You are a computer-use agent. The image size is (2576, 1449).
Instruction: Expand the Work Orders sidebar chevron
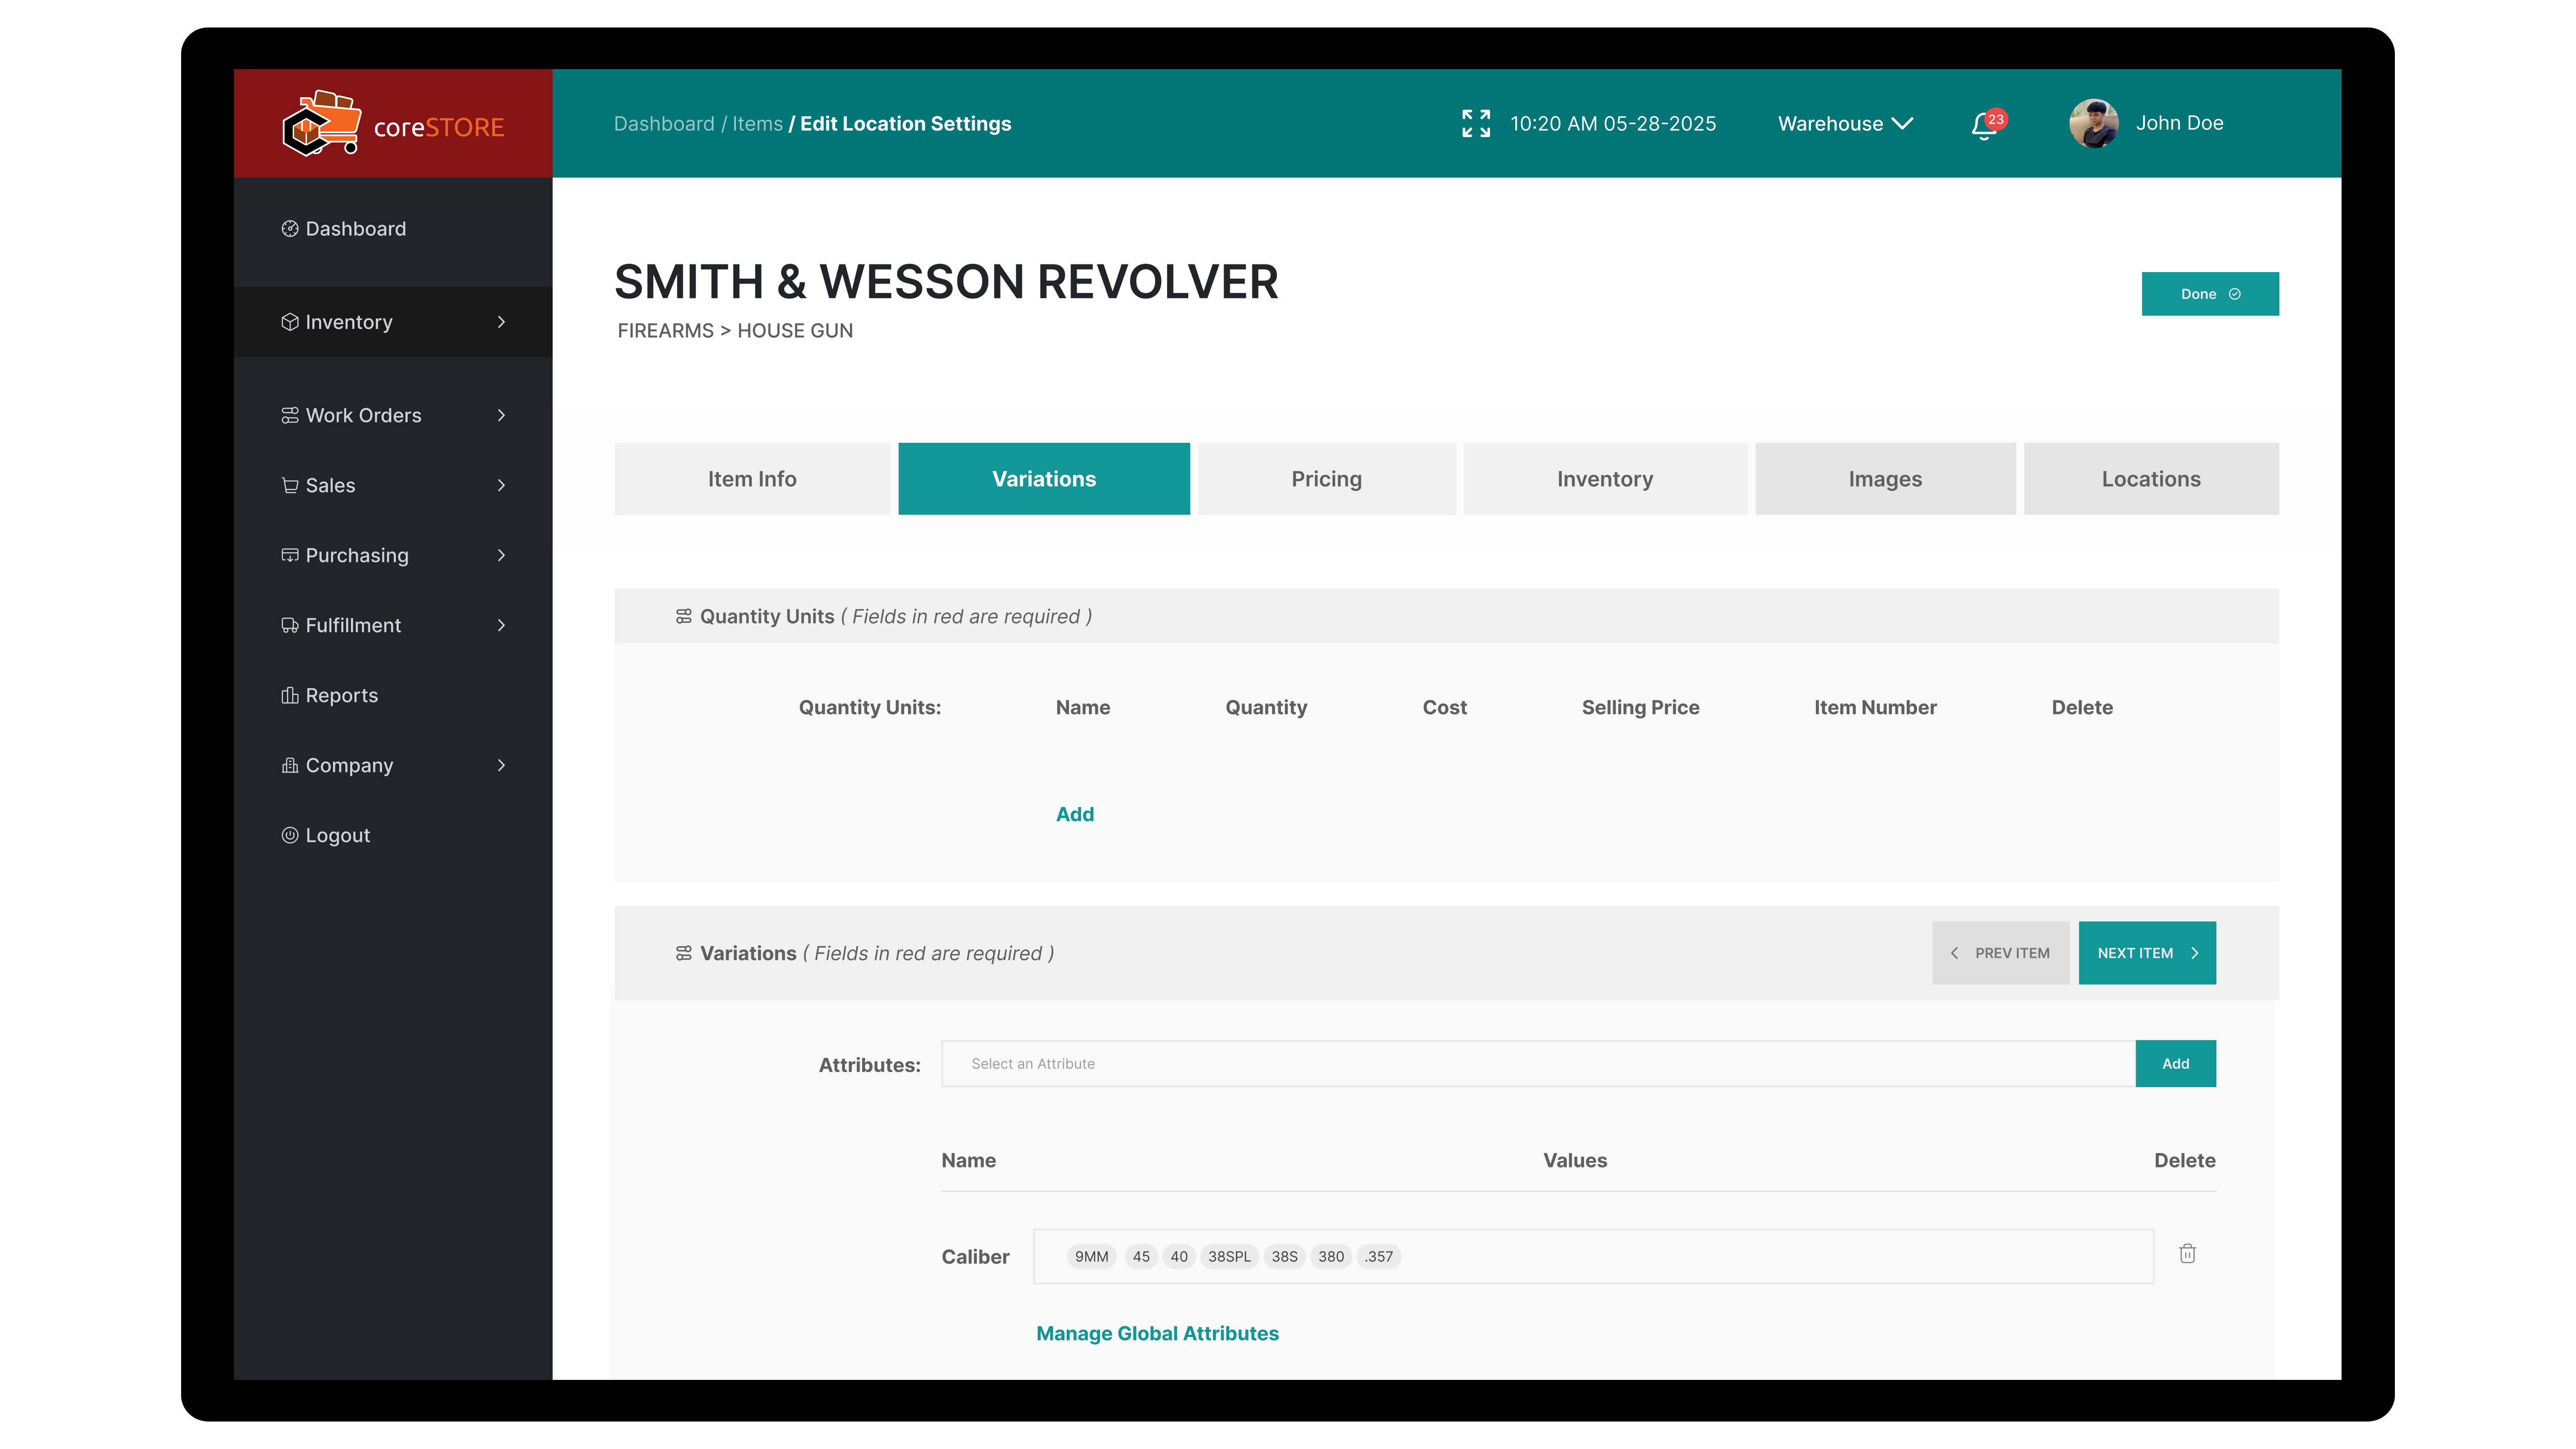click(x=501, y=415)
